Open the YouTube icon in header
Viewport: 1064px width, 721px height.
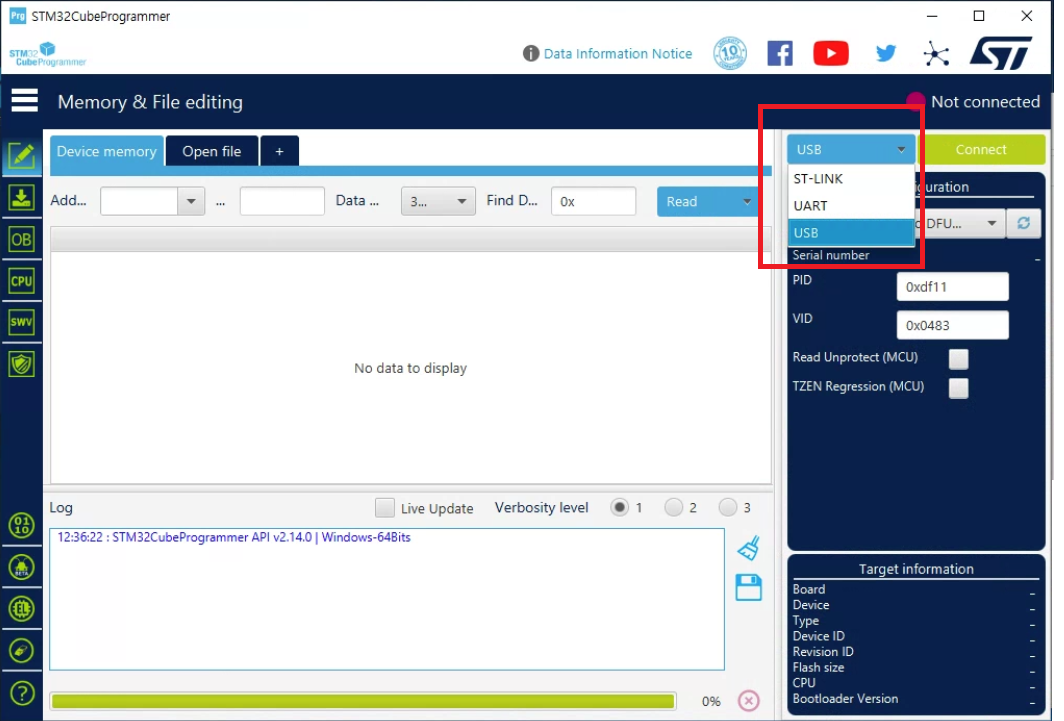click(x=831, y=53)
